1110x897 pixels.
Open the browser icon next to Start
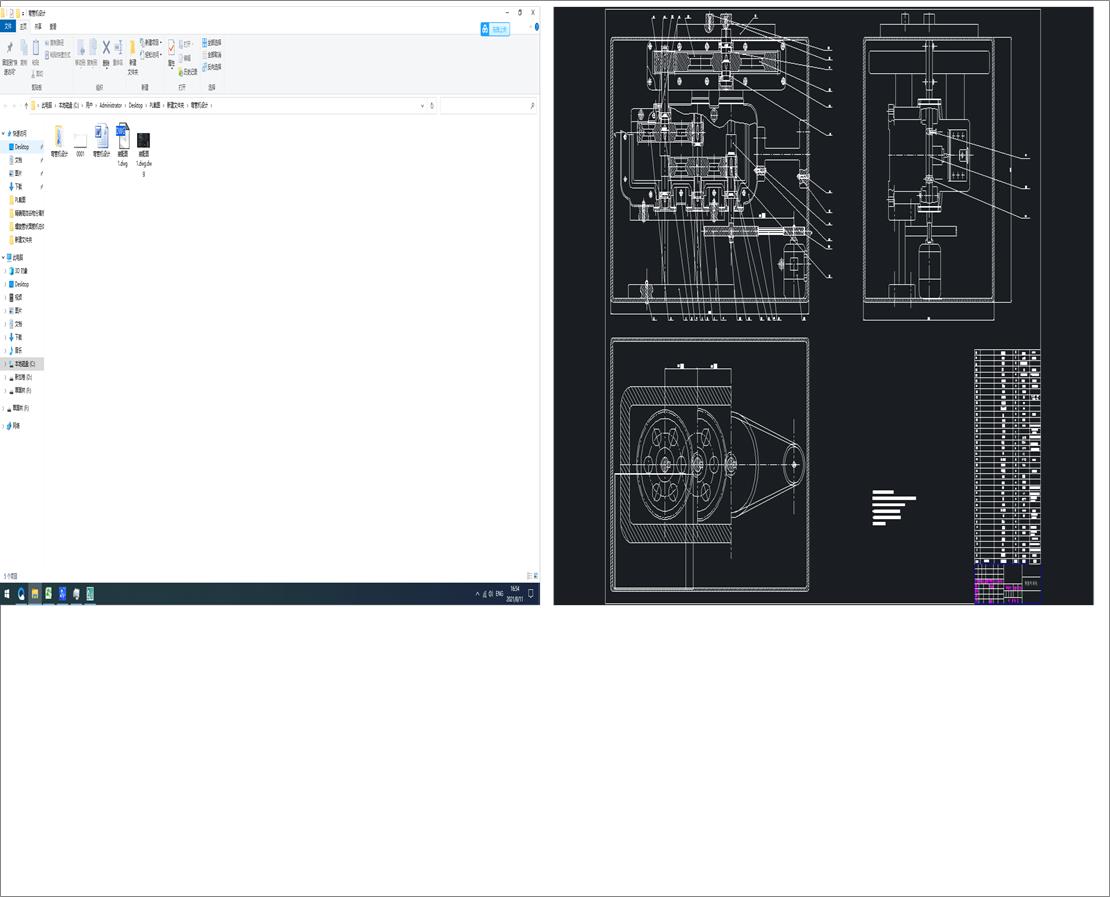pyautogui.click(x=21, y=594)
